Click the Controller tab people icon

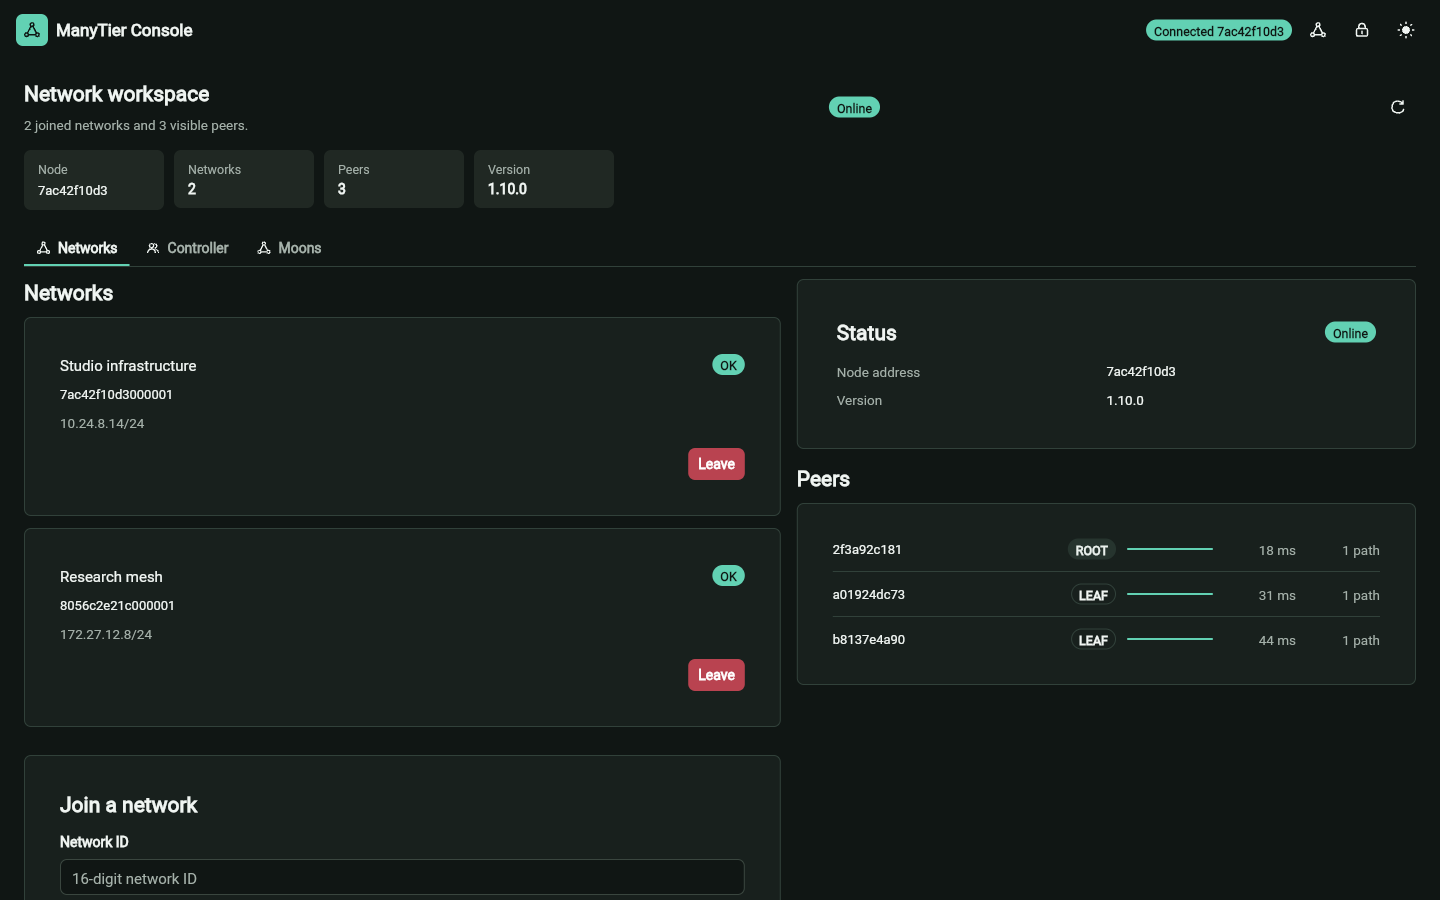point(153,248)
